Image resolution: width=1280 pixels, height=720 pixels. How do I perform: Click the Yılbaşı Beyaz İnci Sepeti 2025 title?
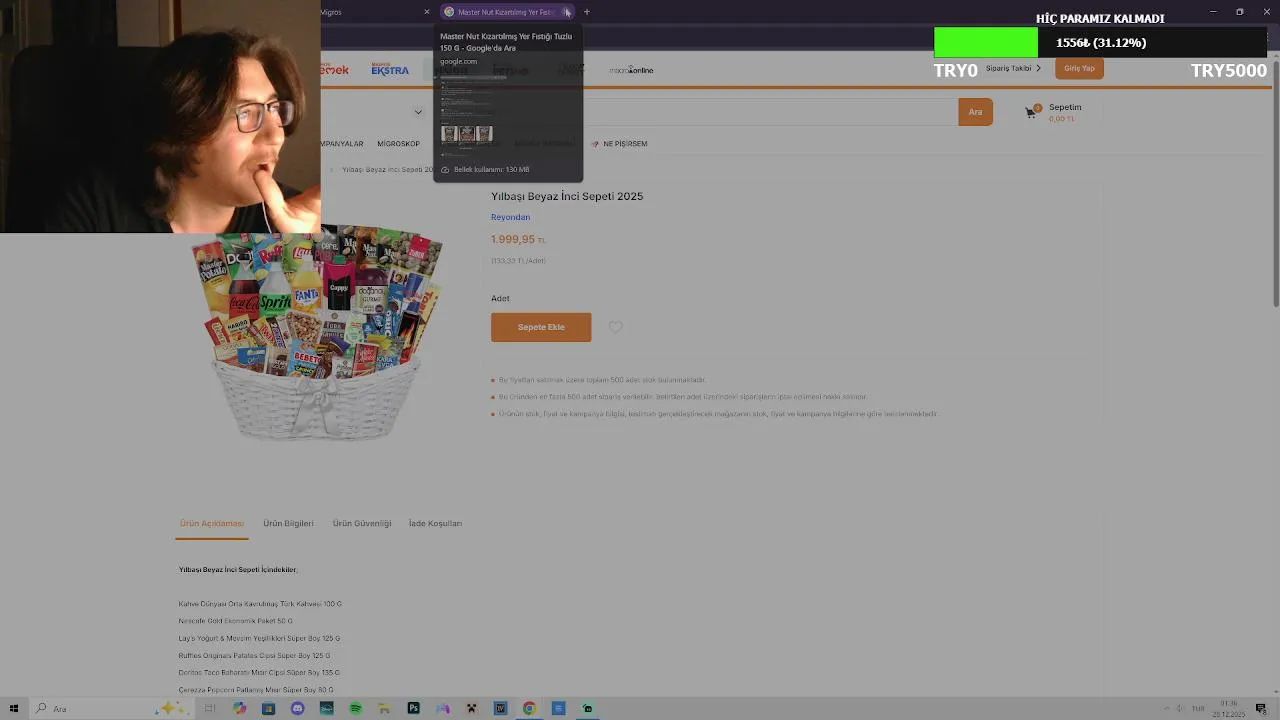(567, 196)
